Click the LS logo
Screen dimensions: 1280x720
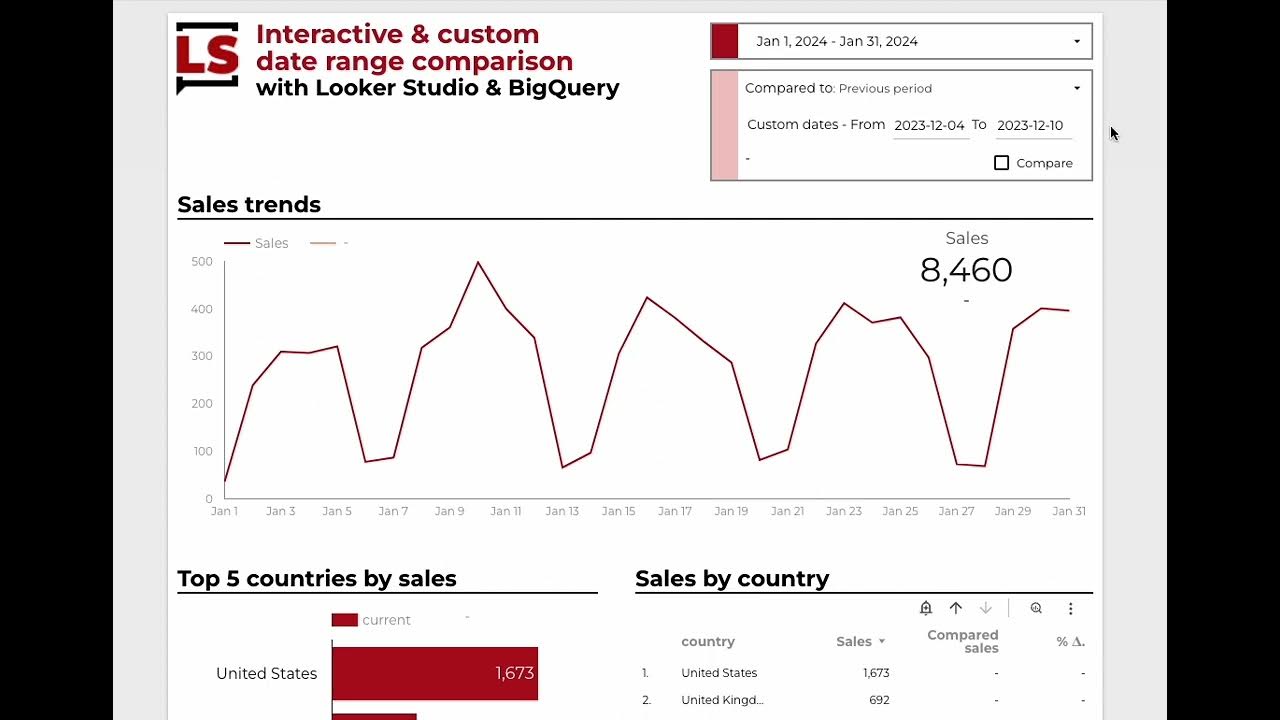tap(207, 58)
